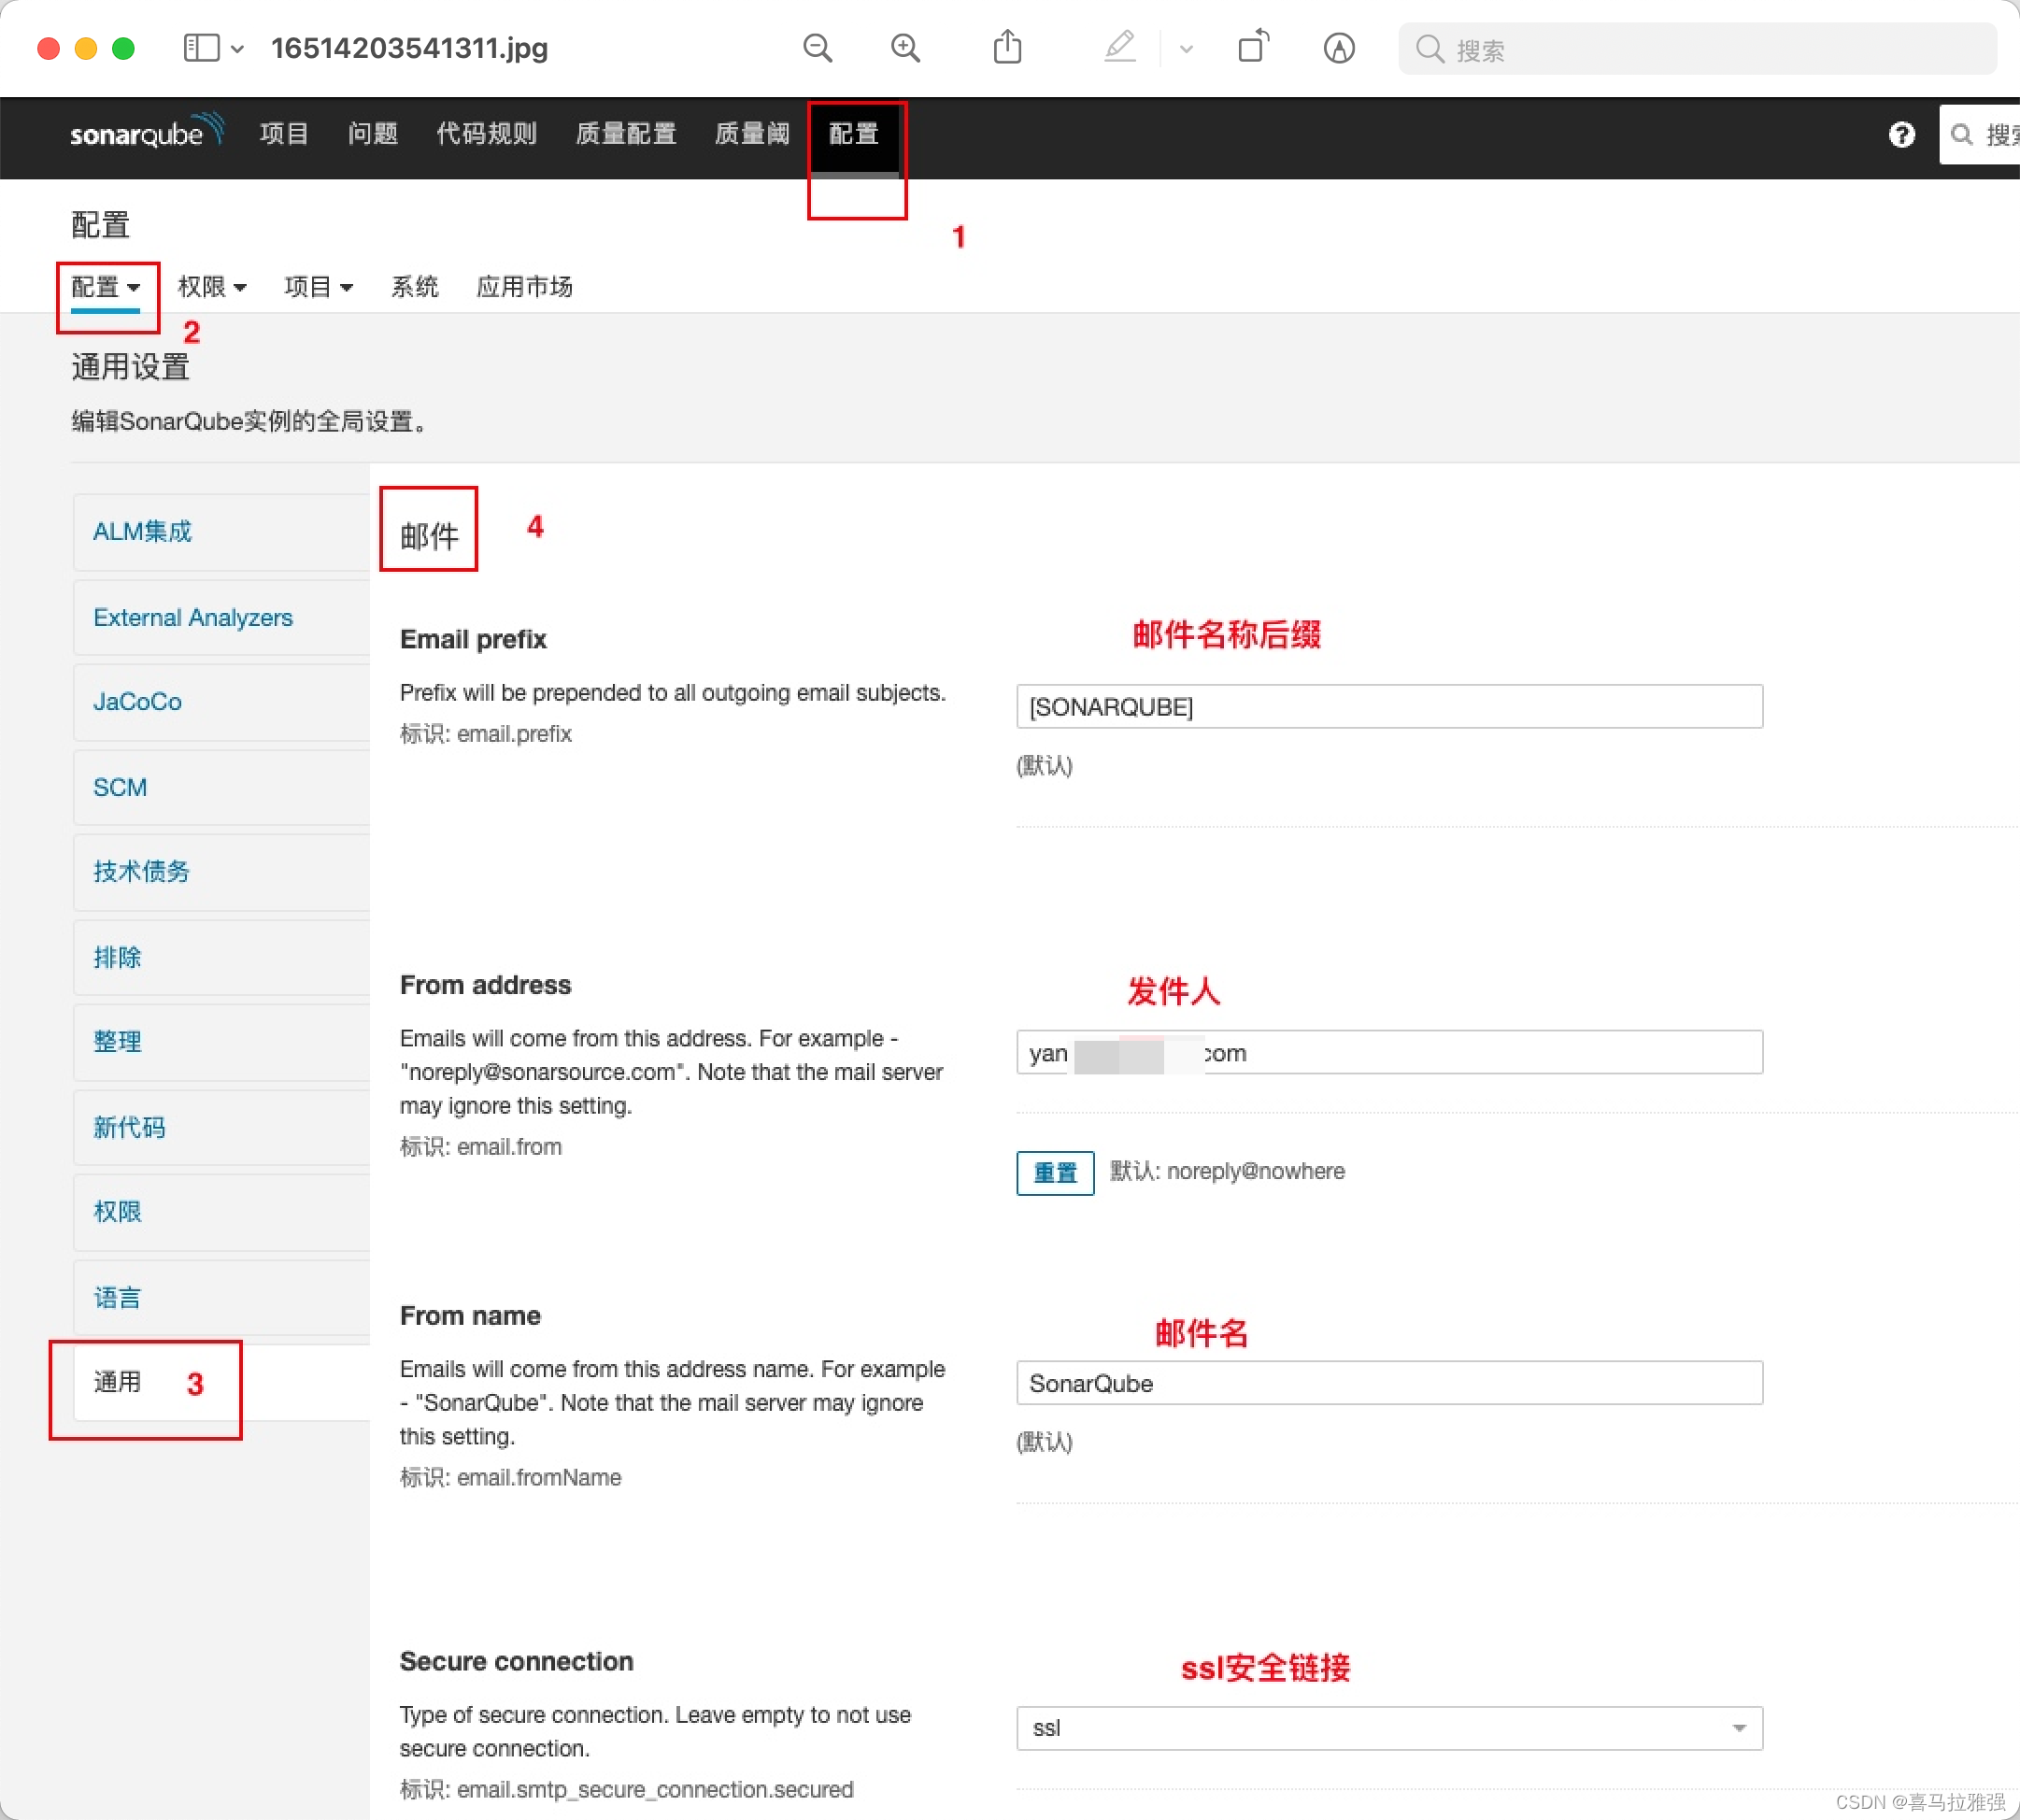Open the 质量阈 top navigation item
Screen dimensions: 2020x1820
pos(752,133)
